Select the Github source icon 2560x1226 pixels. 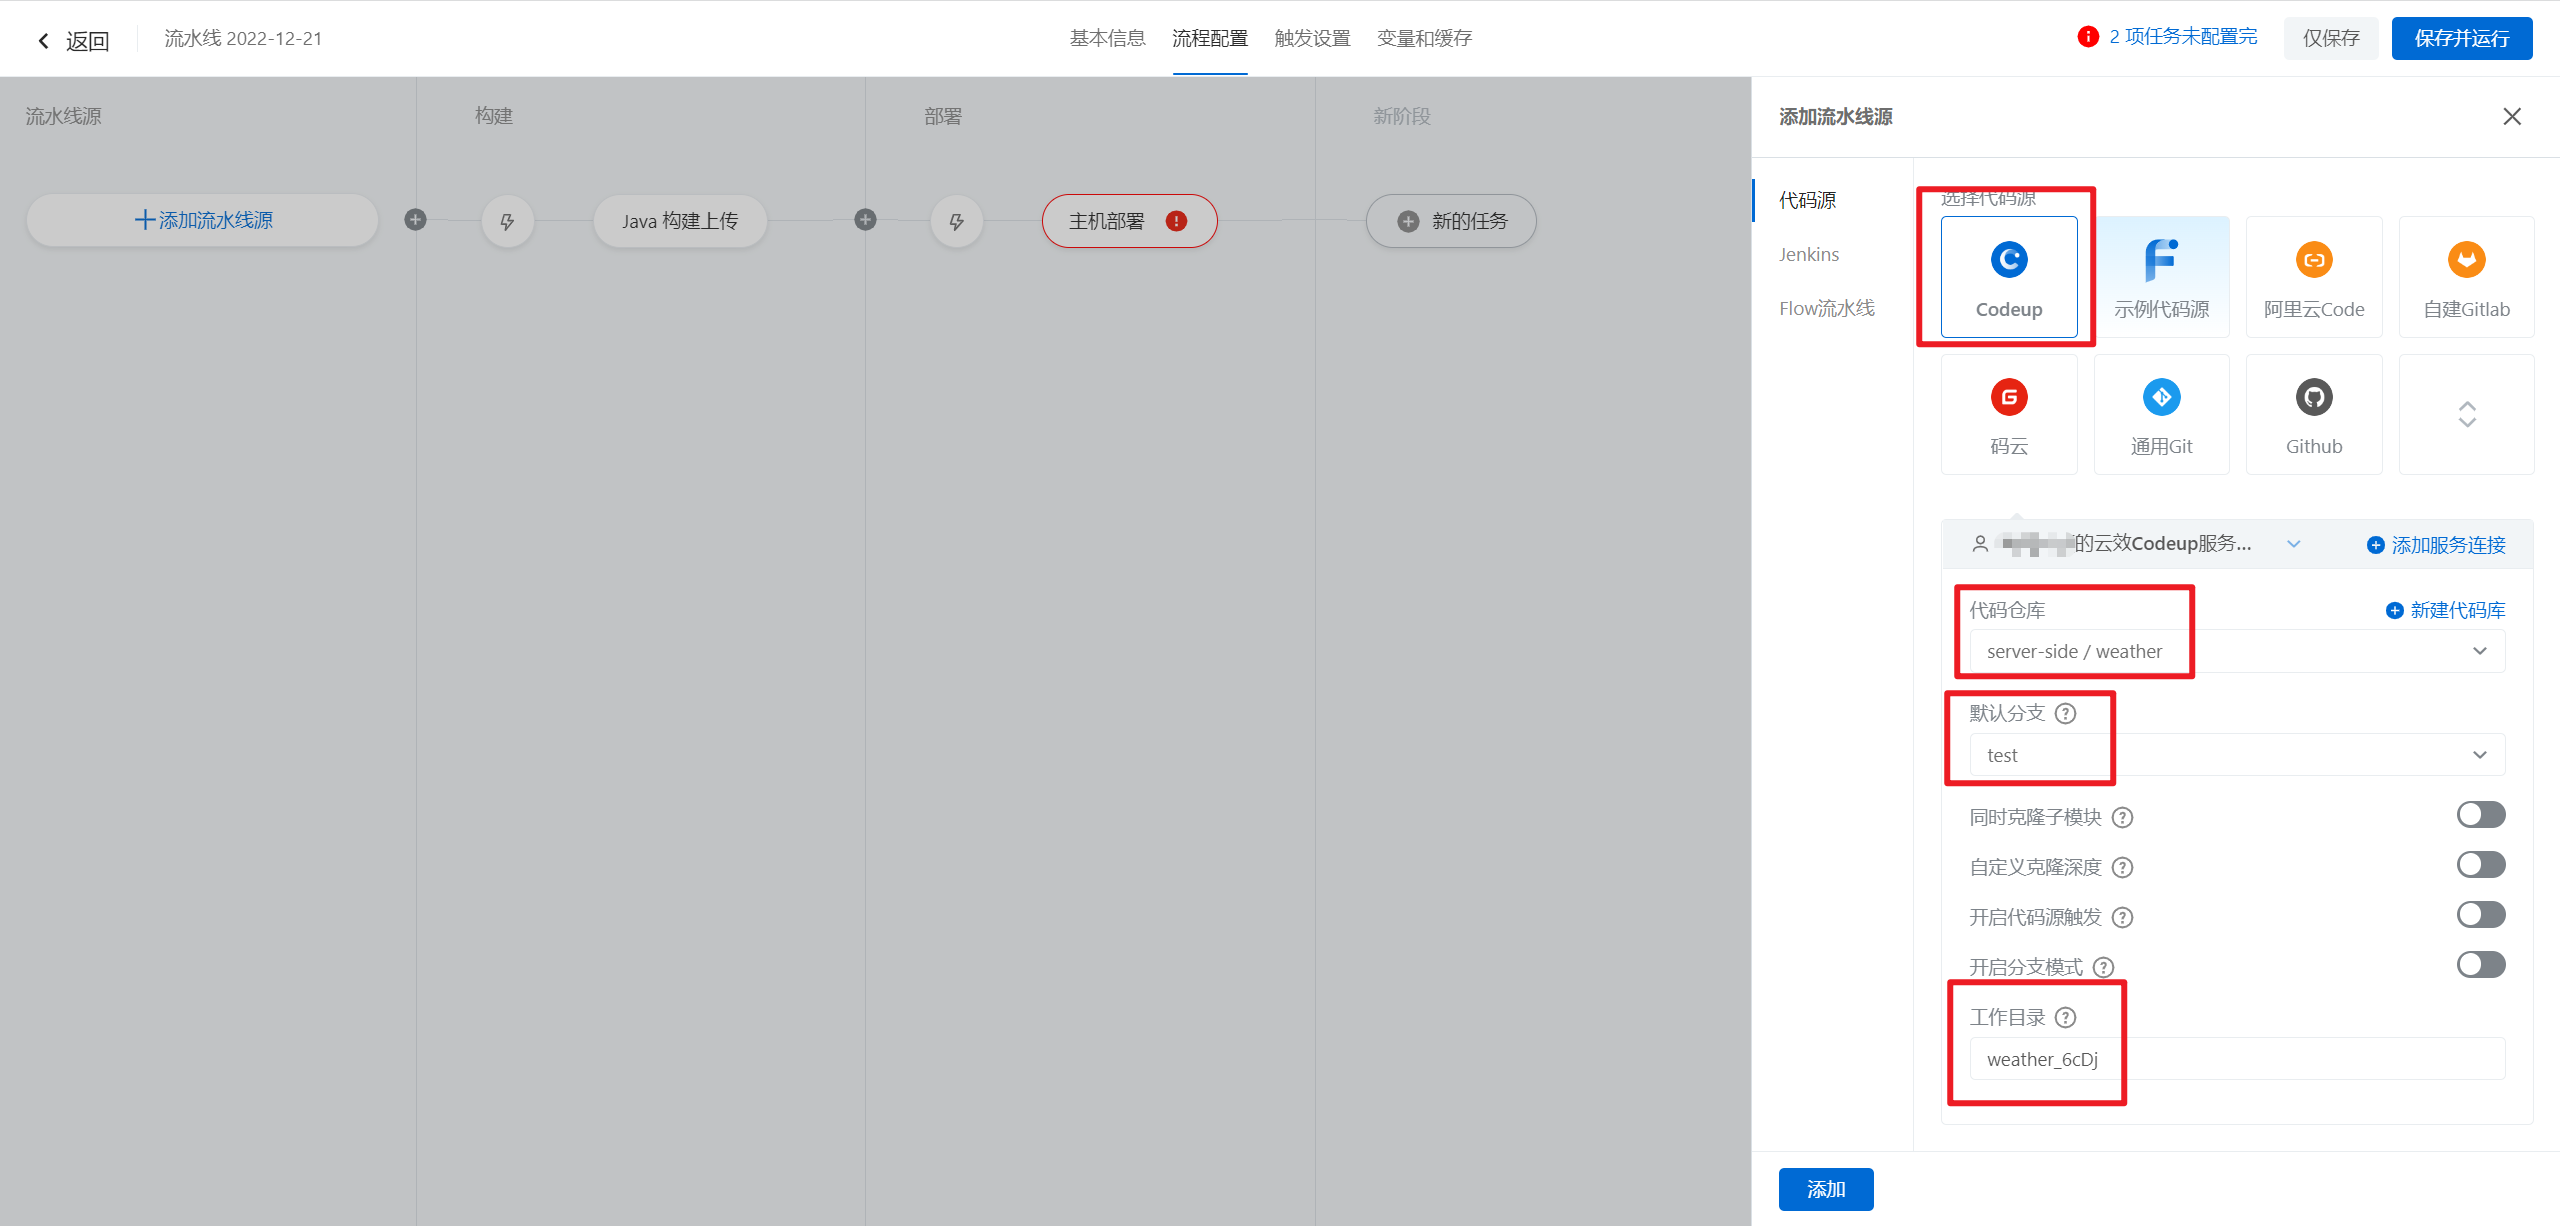2313,398
